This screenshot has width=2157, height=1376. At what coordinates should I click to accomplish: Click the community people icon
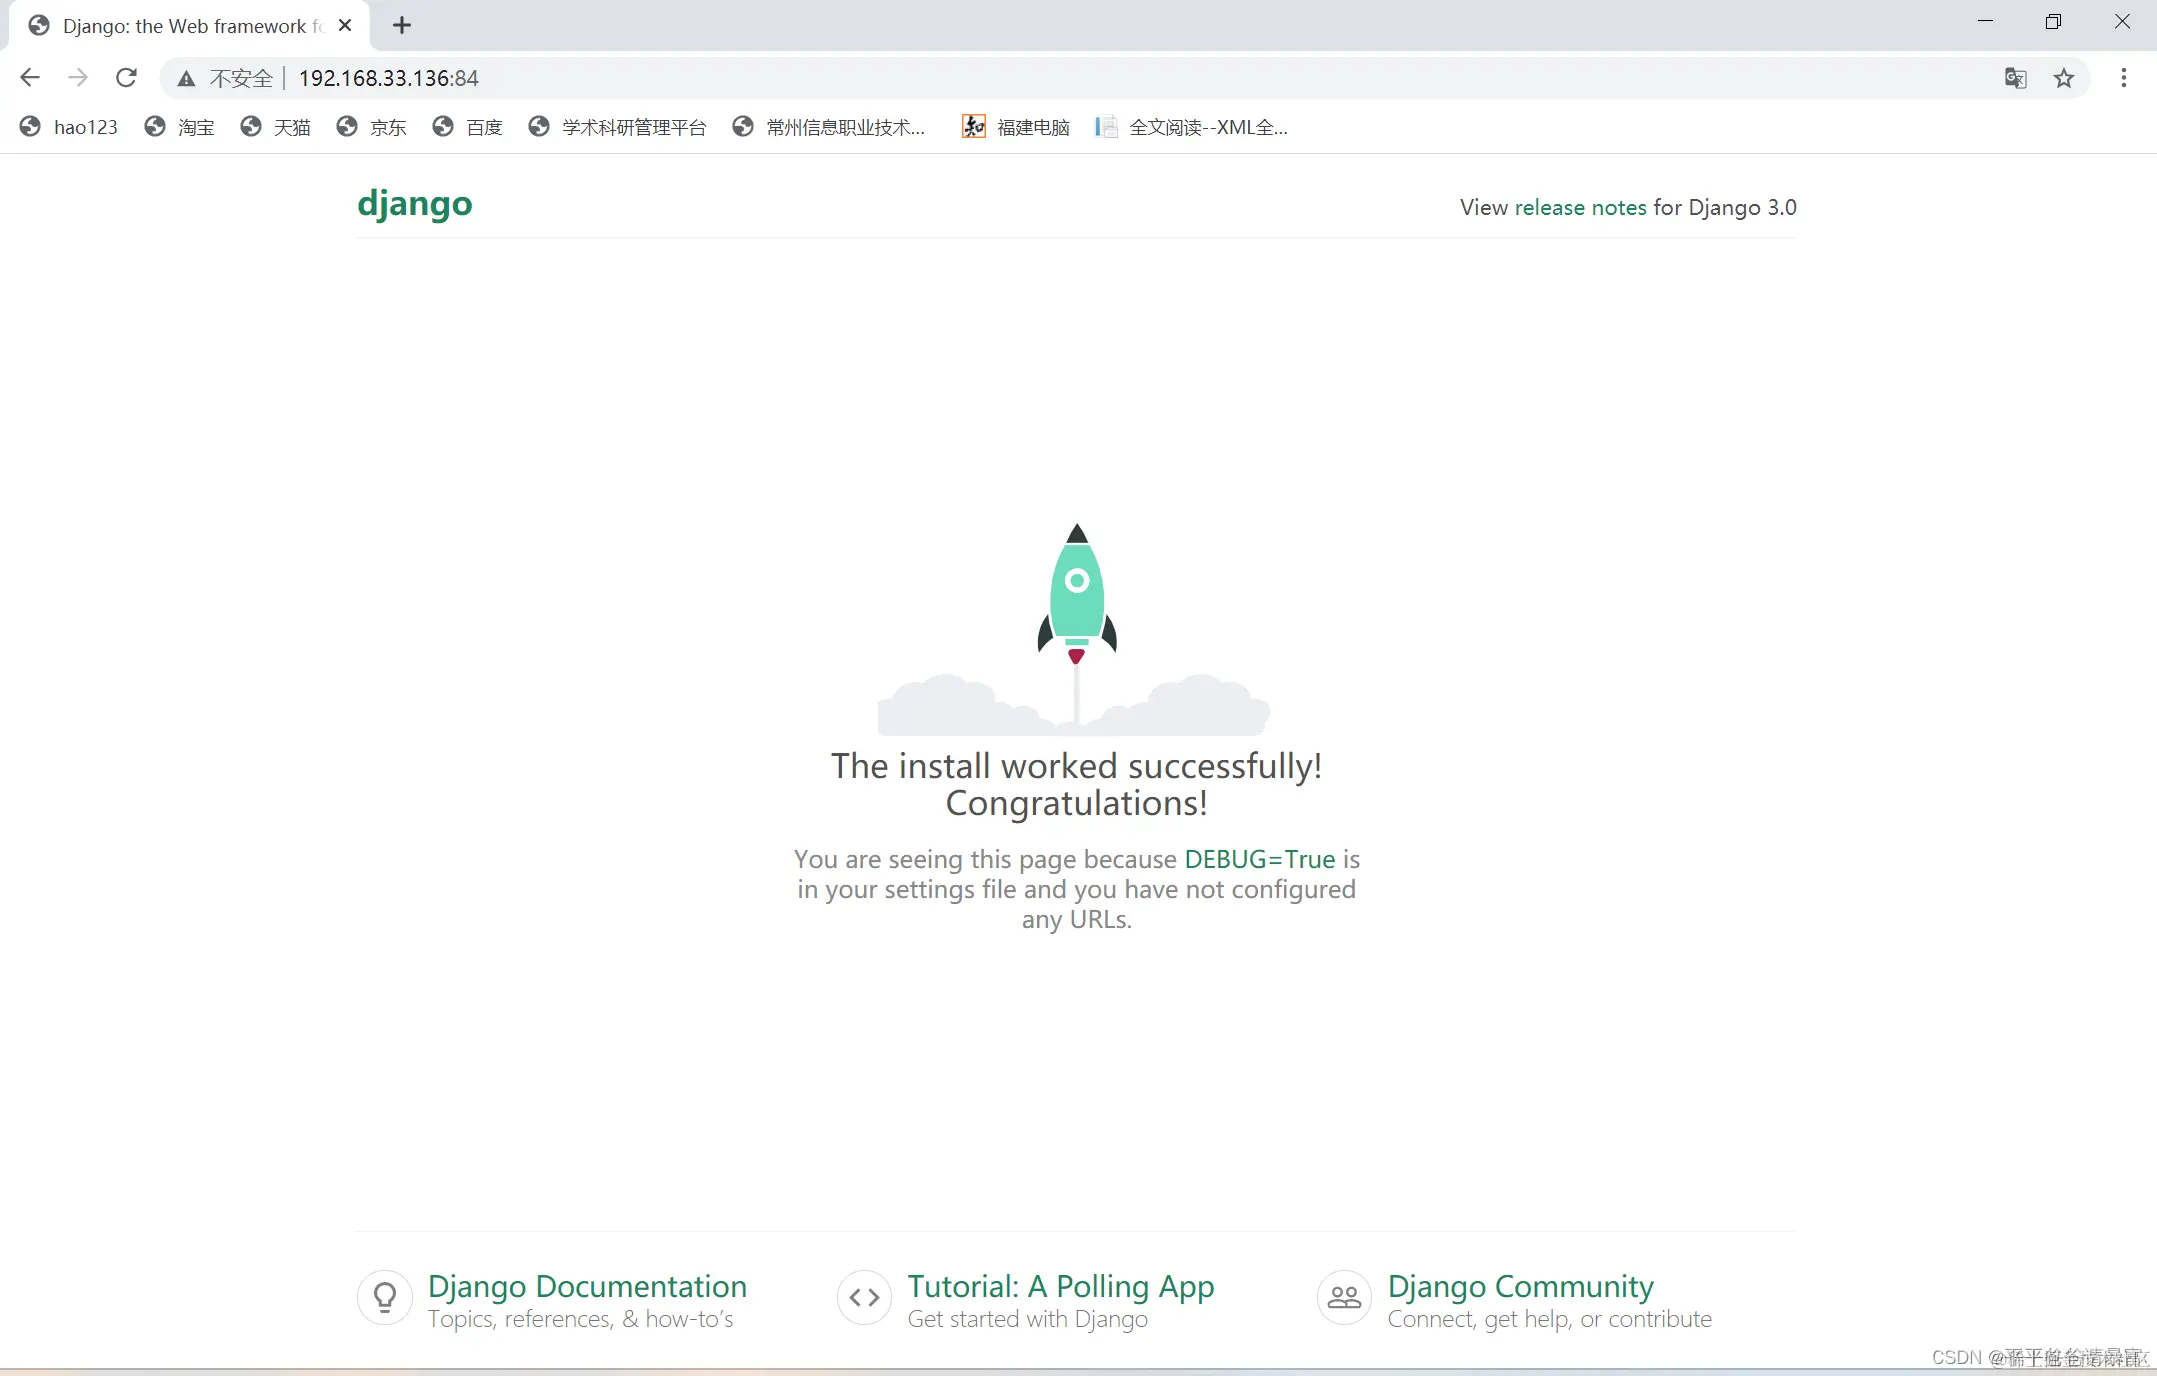[x=1344, y=1298]
